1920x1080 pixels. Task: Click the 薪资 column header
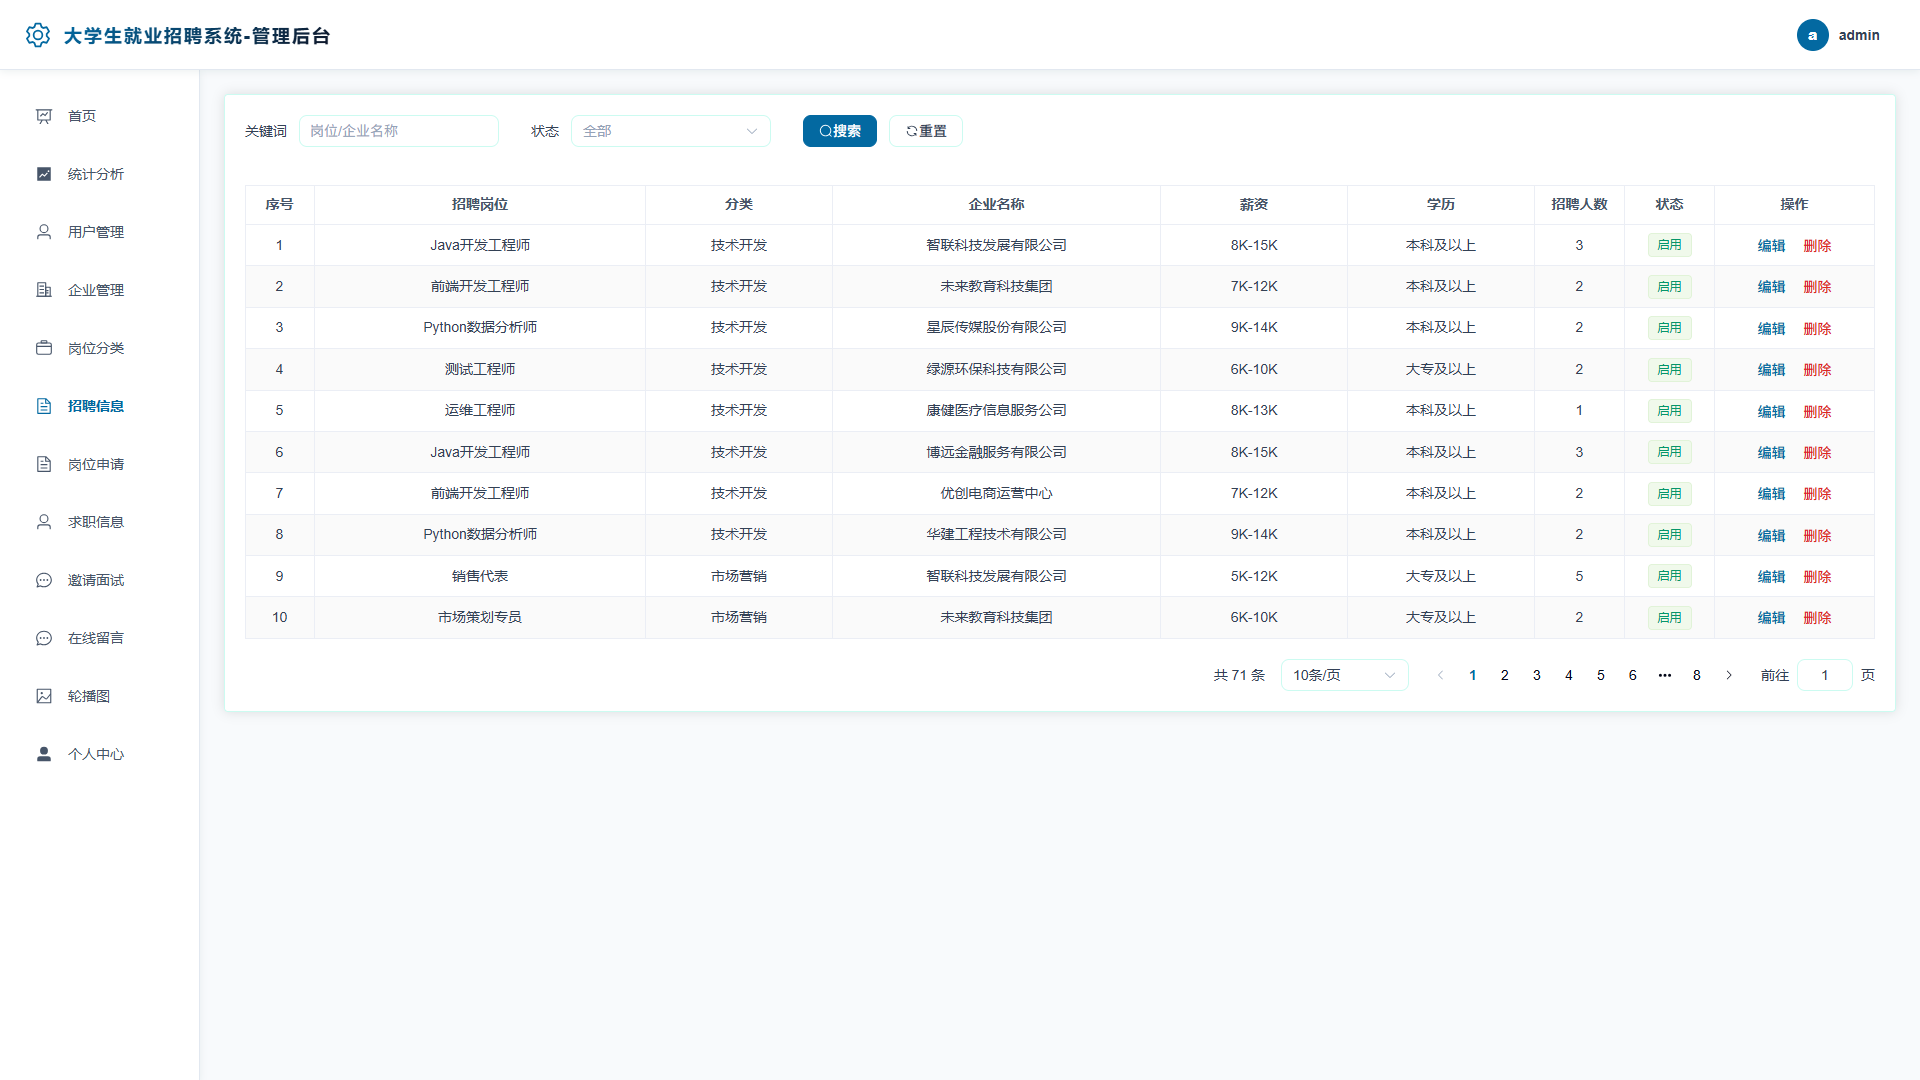1254,204
